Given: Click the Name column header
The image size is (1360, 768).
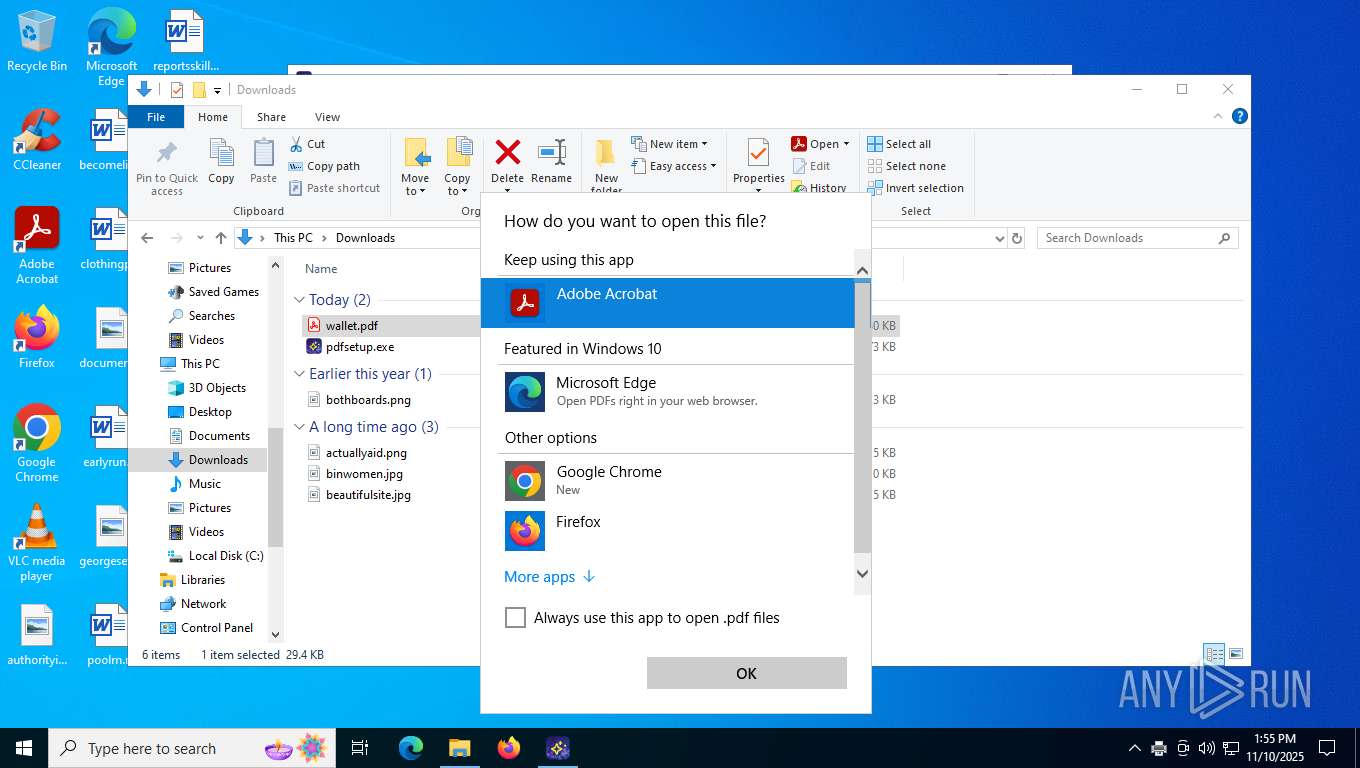Looking at the screenshot, I should (321, 269).
